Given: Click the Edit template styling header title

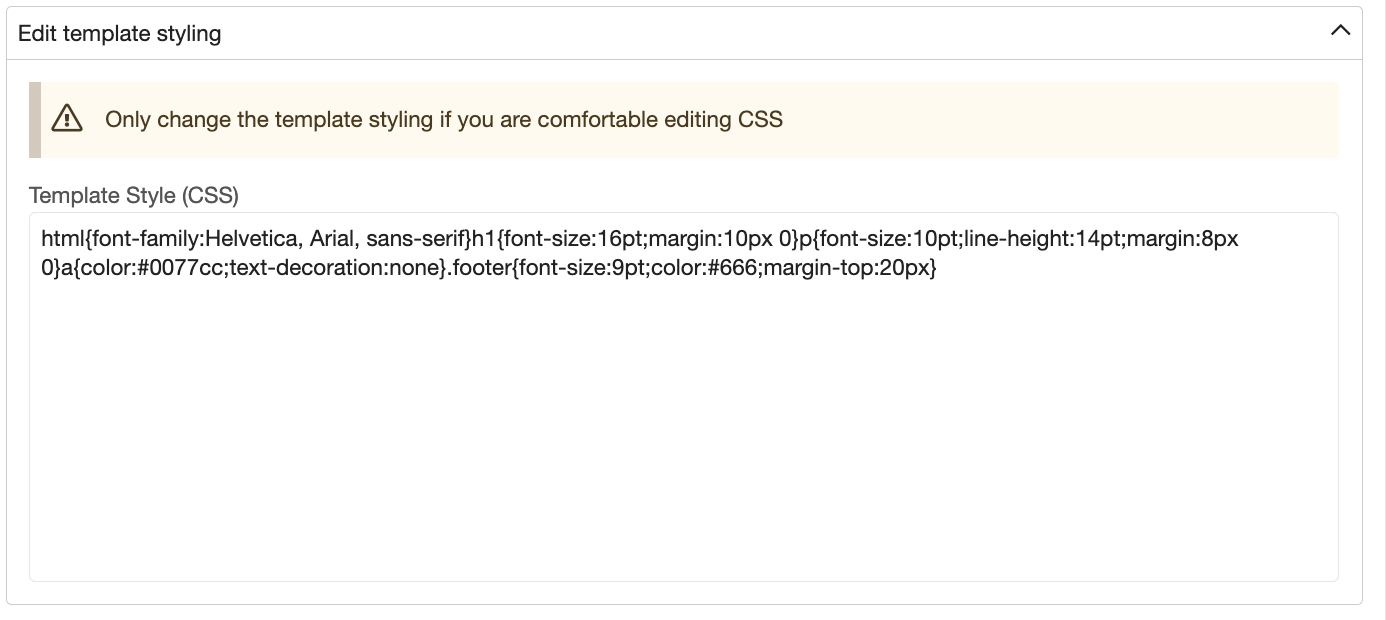Looking at the screenshot, I should click(120, 33).
